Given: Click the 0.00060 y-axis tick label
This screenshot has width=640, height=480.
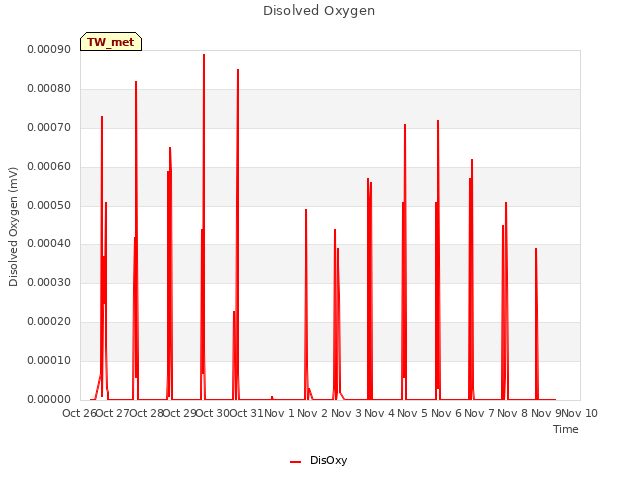Looking at the screenshot, I should point(49,167).
